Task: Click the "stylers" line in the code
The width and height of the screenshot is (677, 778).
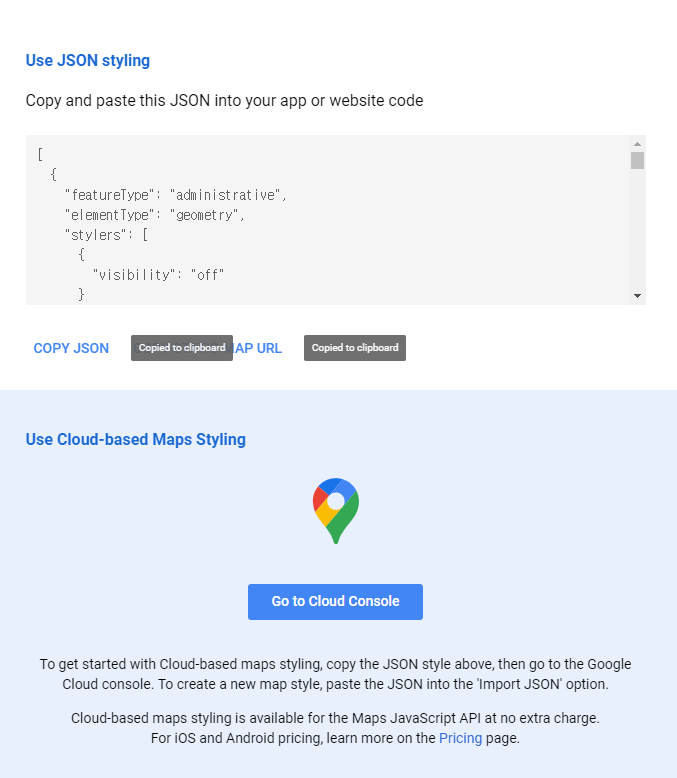Action: 106,234
